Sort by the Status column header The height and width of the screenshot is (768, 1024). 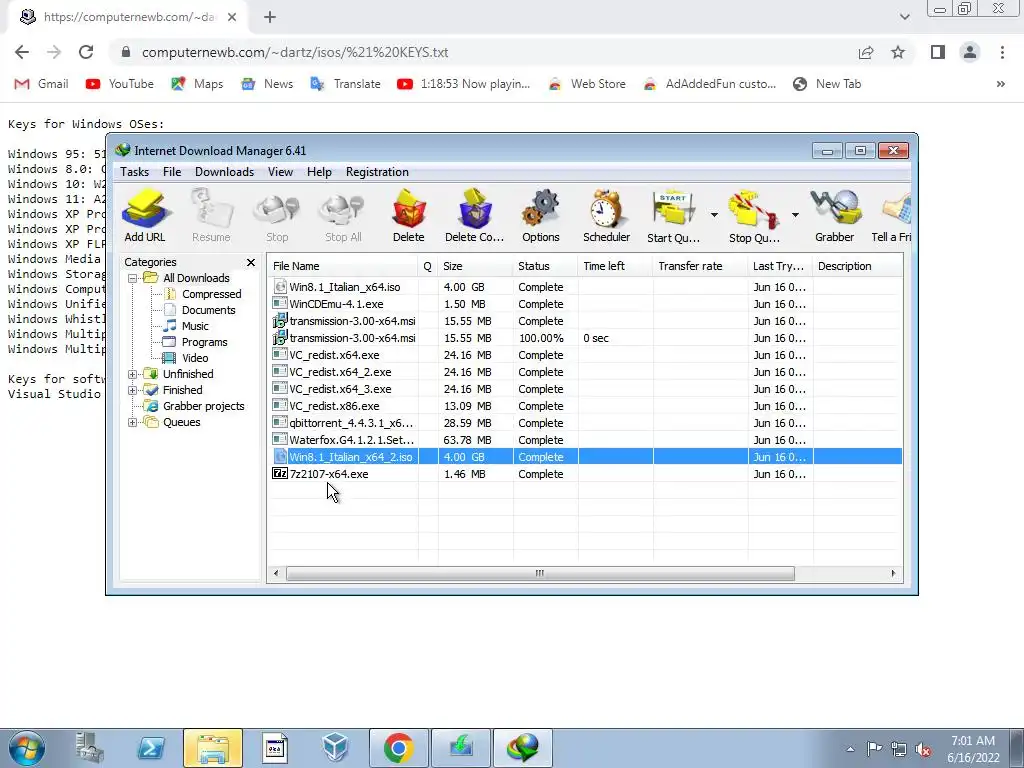coord(545,266)
